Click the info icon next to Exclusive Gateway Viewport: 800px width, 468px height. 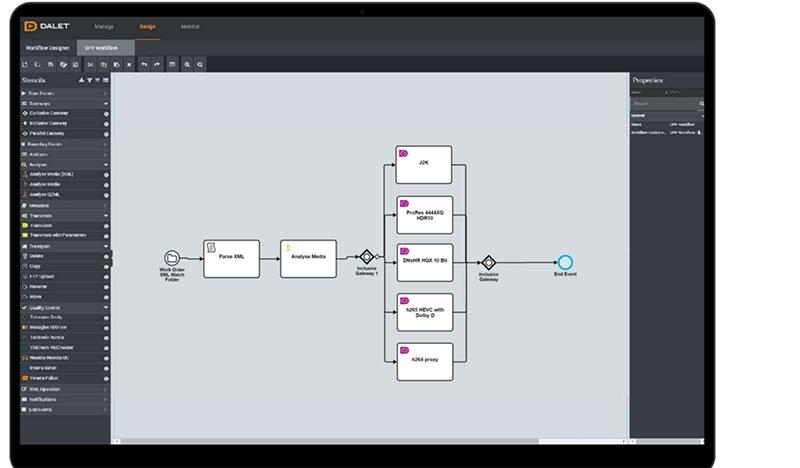(x=106, y=114)
